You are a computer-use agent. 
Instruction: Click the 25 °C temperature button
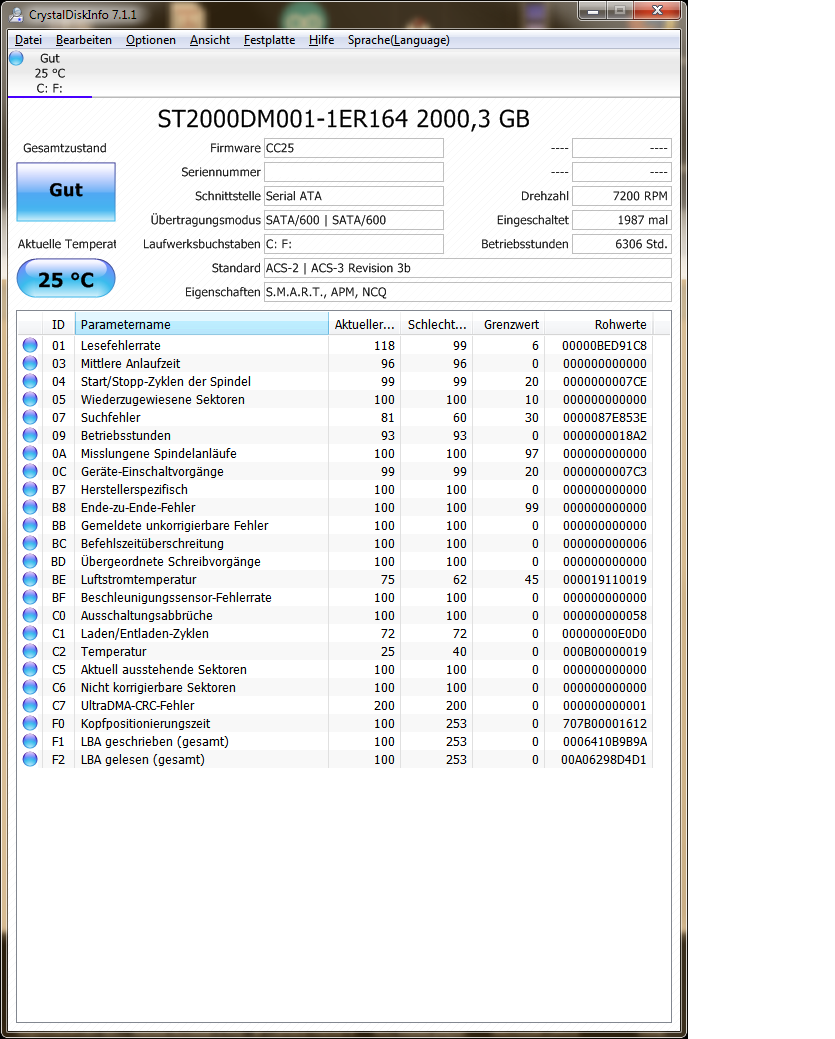pyautogui.click(x=66, y=279)
